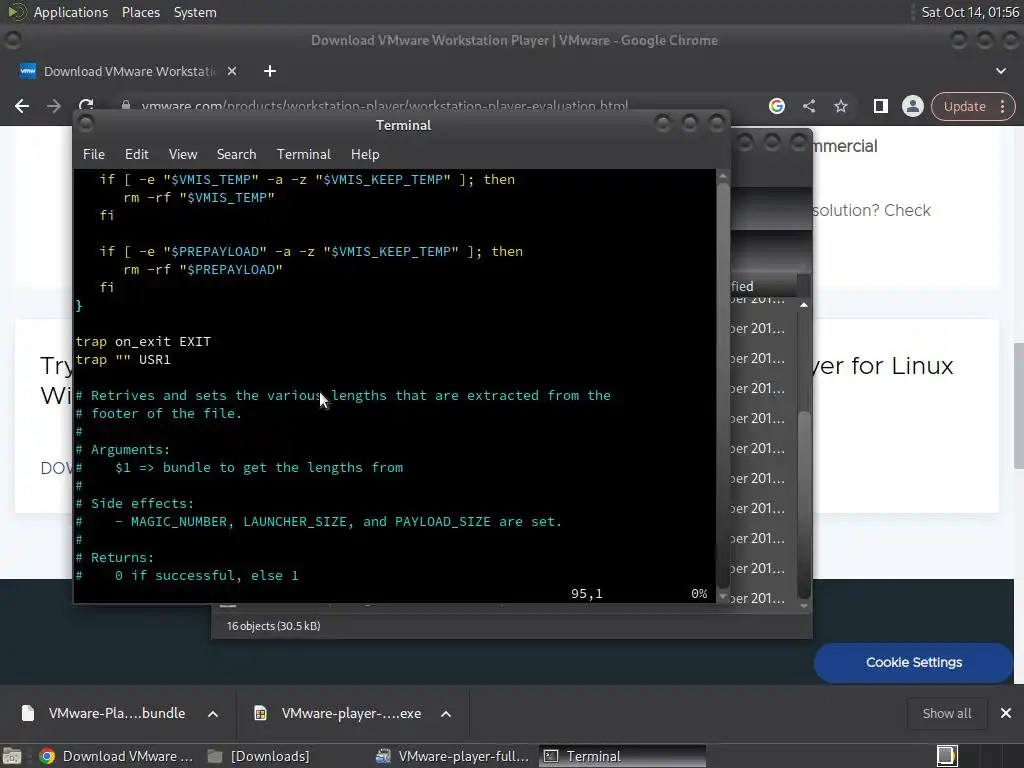
Task: Click the show desktop icon in taskbar
Action: (x=12, y=756)
